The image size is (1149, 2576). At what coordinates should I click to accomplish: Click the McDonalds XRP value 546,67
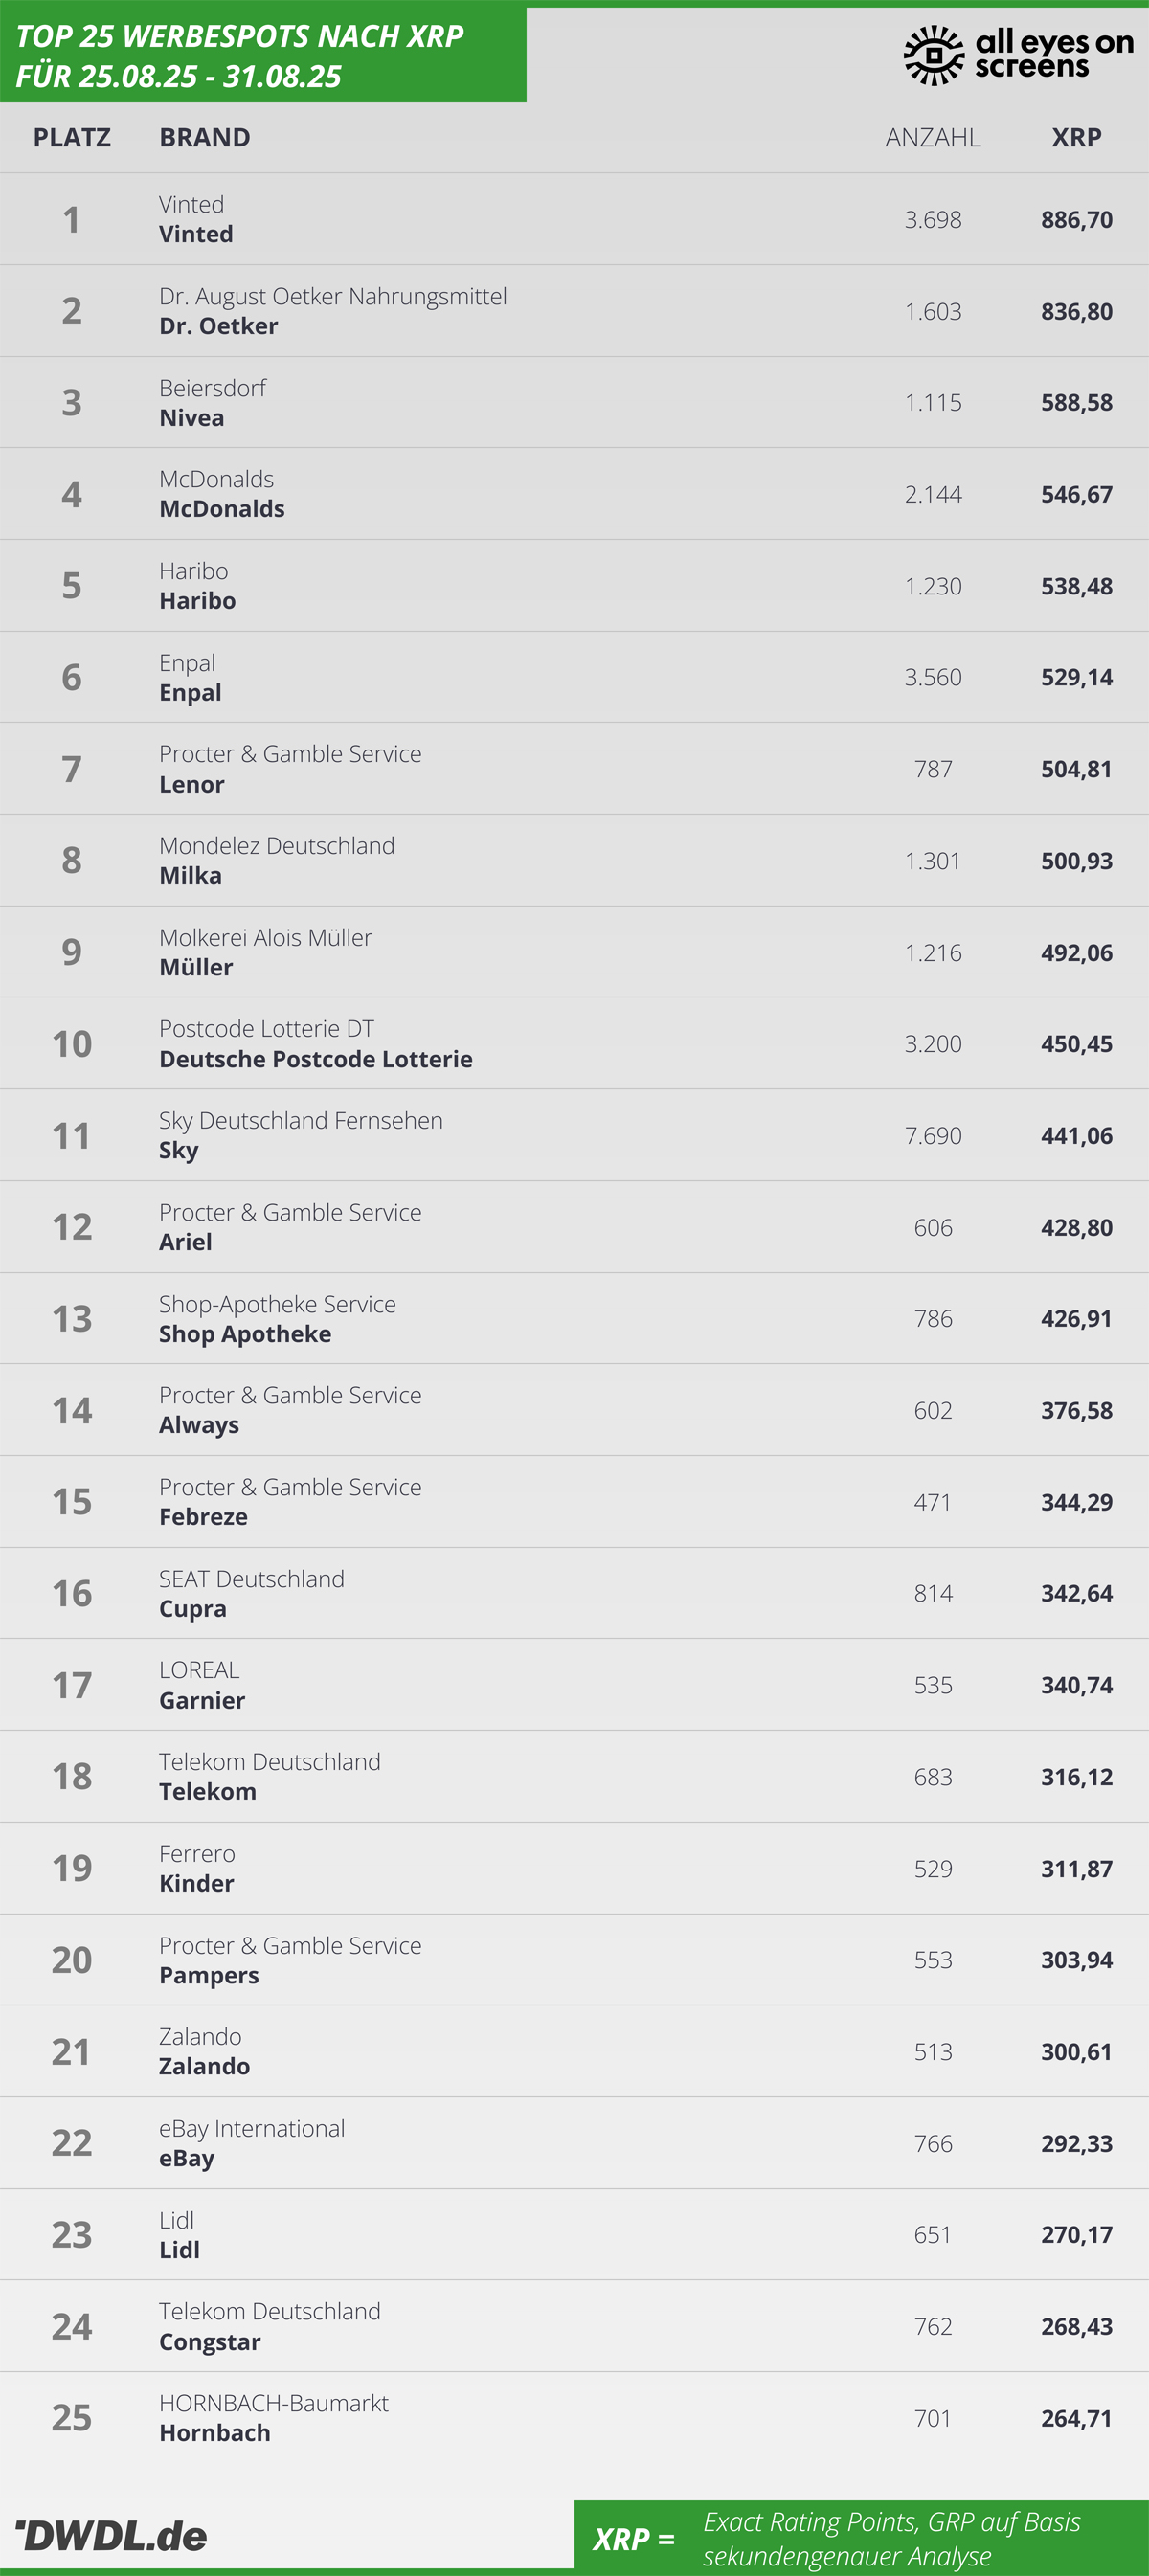[1076, 494]
